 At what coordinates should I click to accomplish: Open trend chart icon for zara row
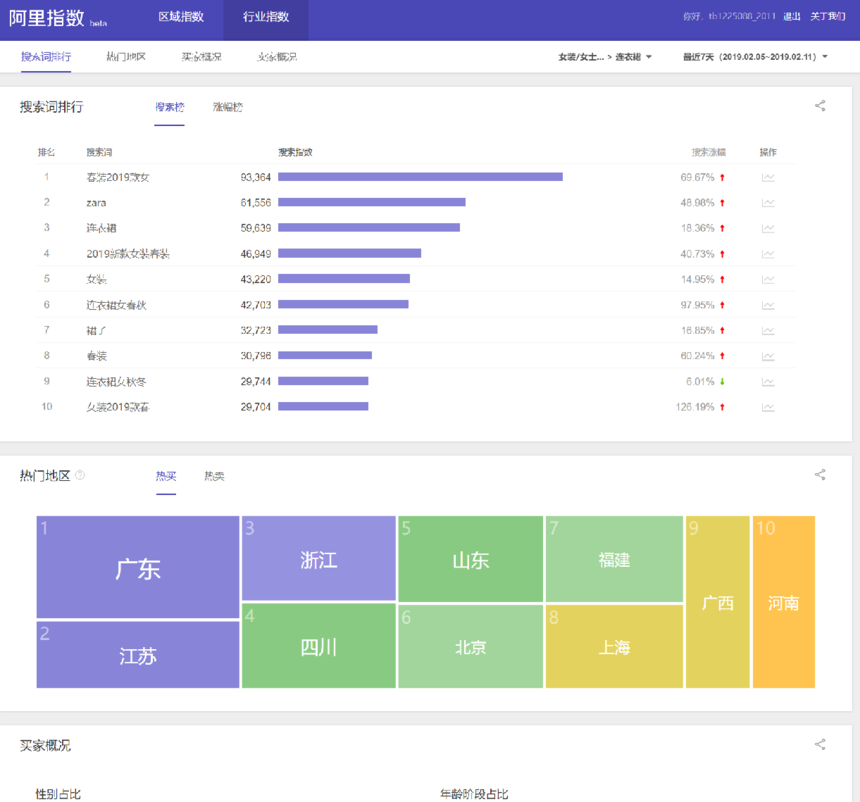[768, 203]
